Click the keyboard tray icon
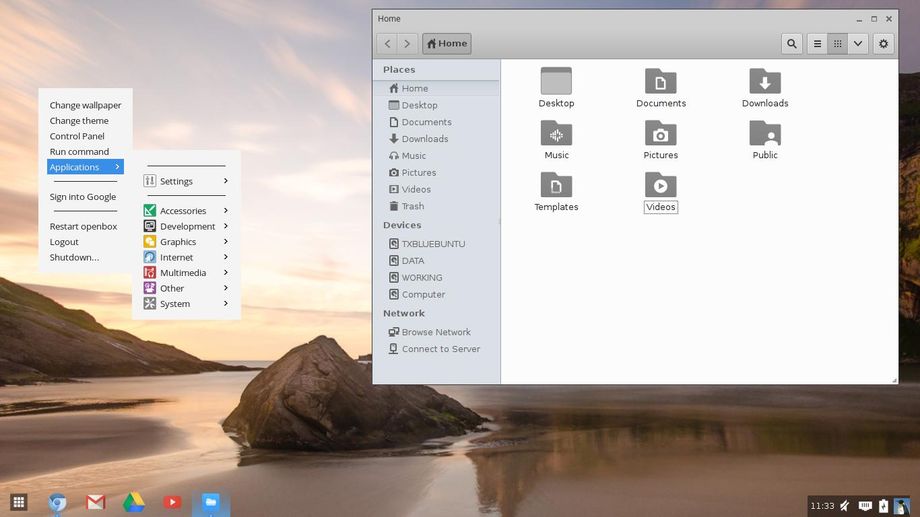Viewport: 920px width, 517px height. [x=865, y=506]
